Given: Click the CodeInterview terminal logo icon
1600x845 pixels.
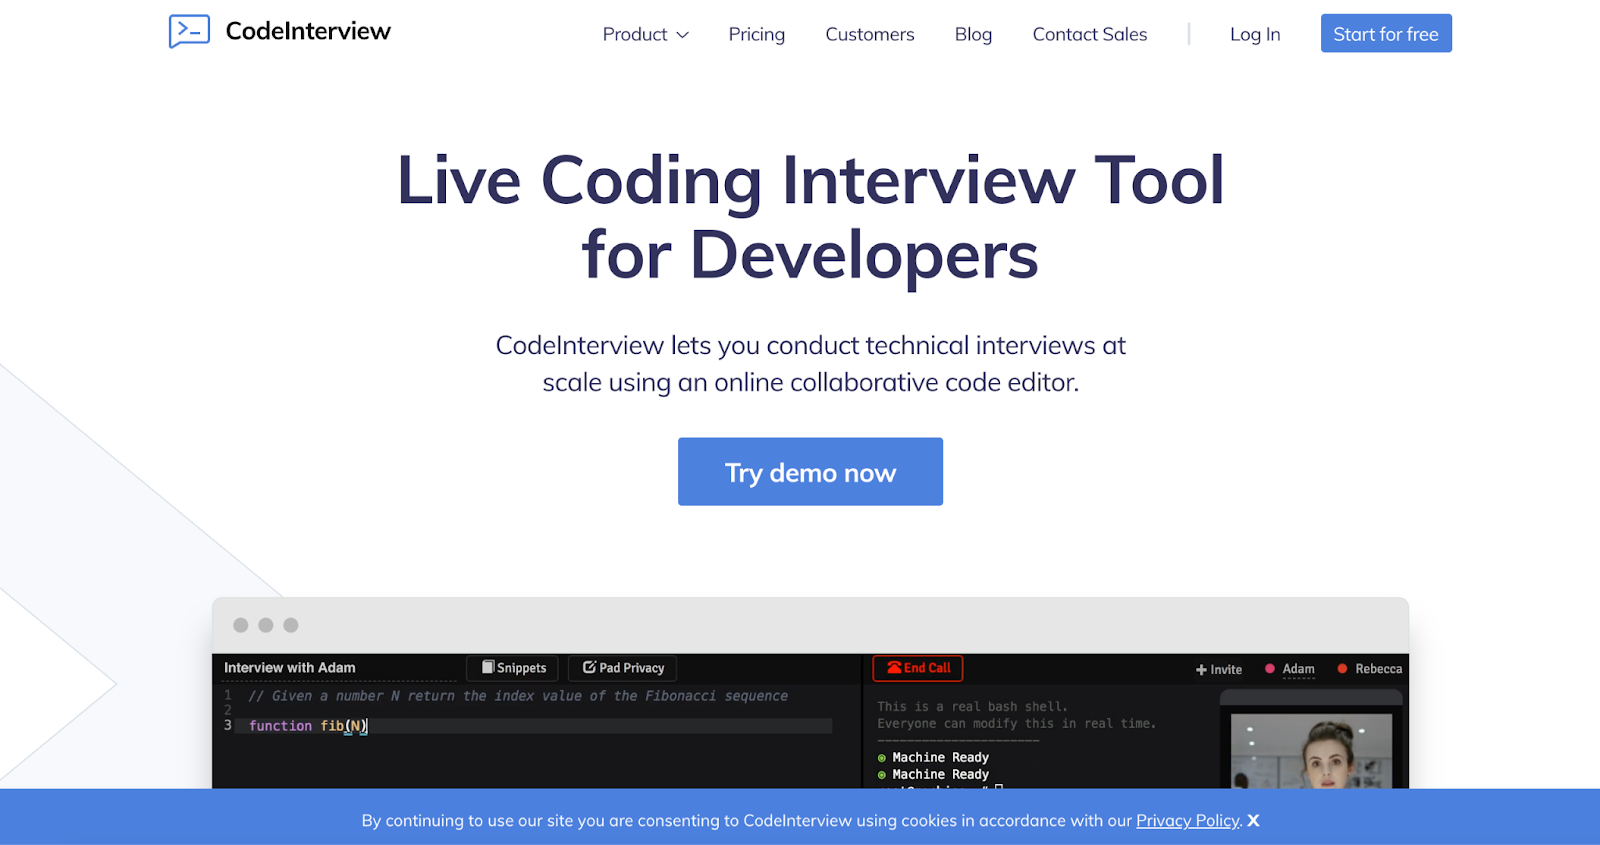Looking at the screenshot, I should (x=189, y=31).
